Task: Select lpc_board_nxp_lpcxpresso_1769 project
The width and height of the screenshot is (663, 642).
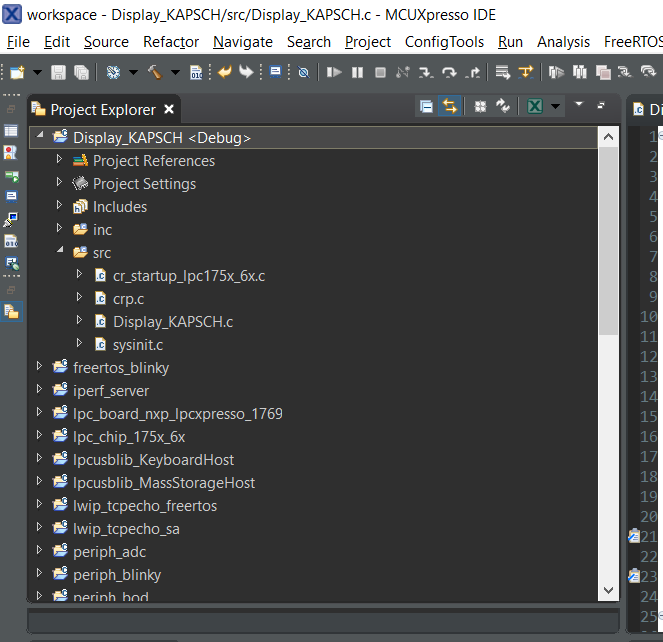Action: pos(178,414)
